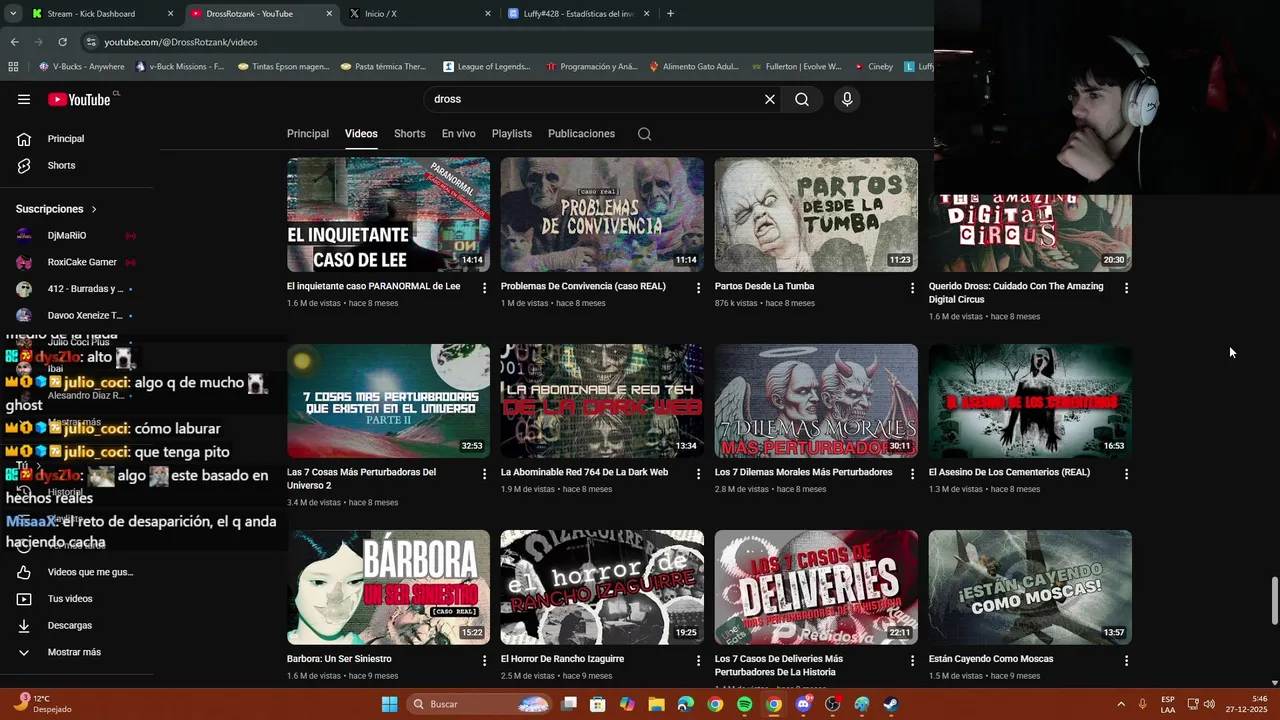Play the 'Bárbora Un Ser Siniestro' thumbnail

pos(388,587)
